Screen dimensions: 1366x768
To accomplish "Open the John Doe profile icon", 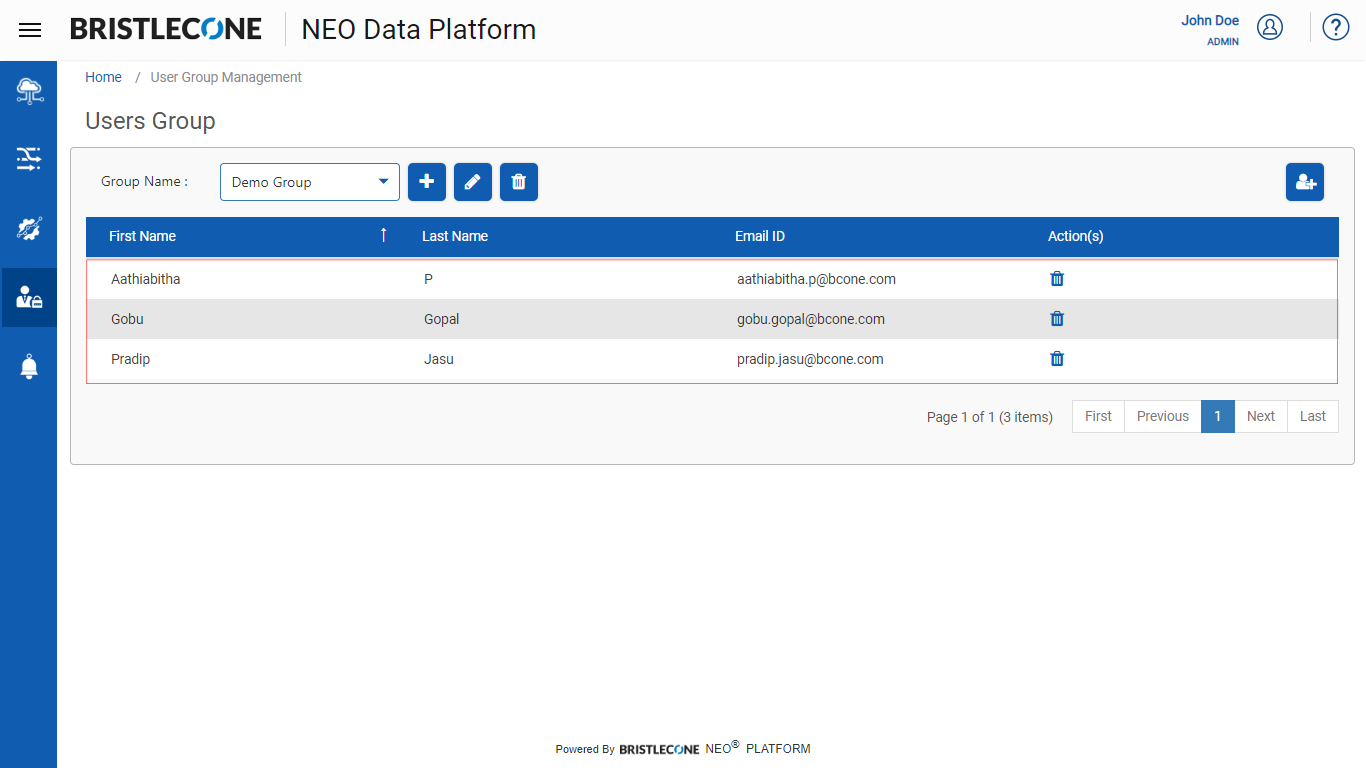I will coord(1270,27).
